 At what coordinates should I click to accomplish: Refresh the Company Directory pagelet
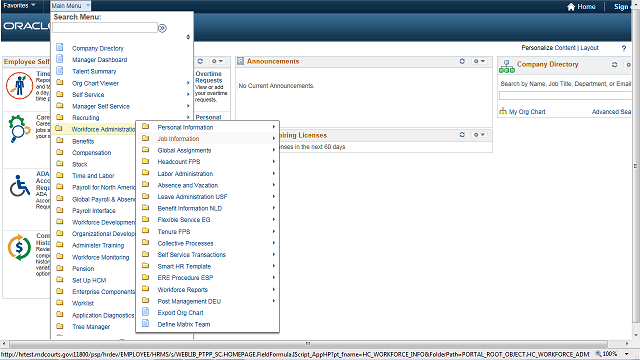pos(615,64)
